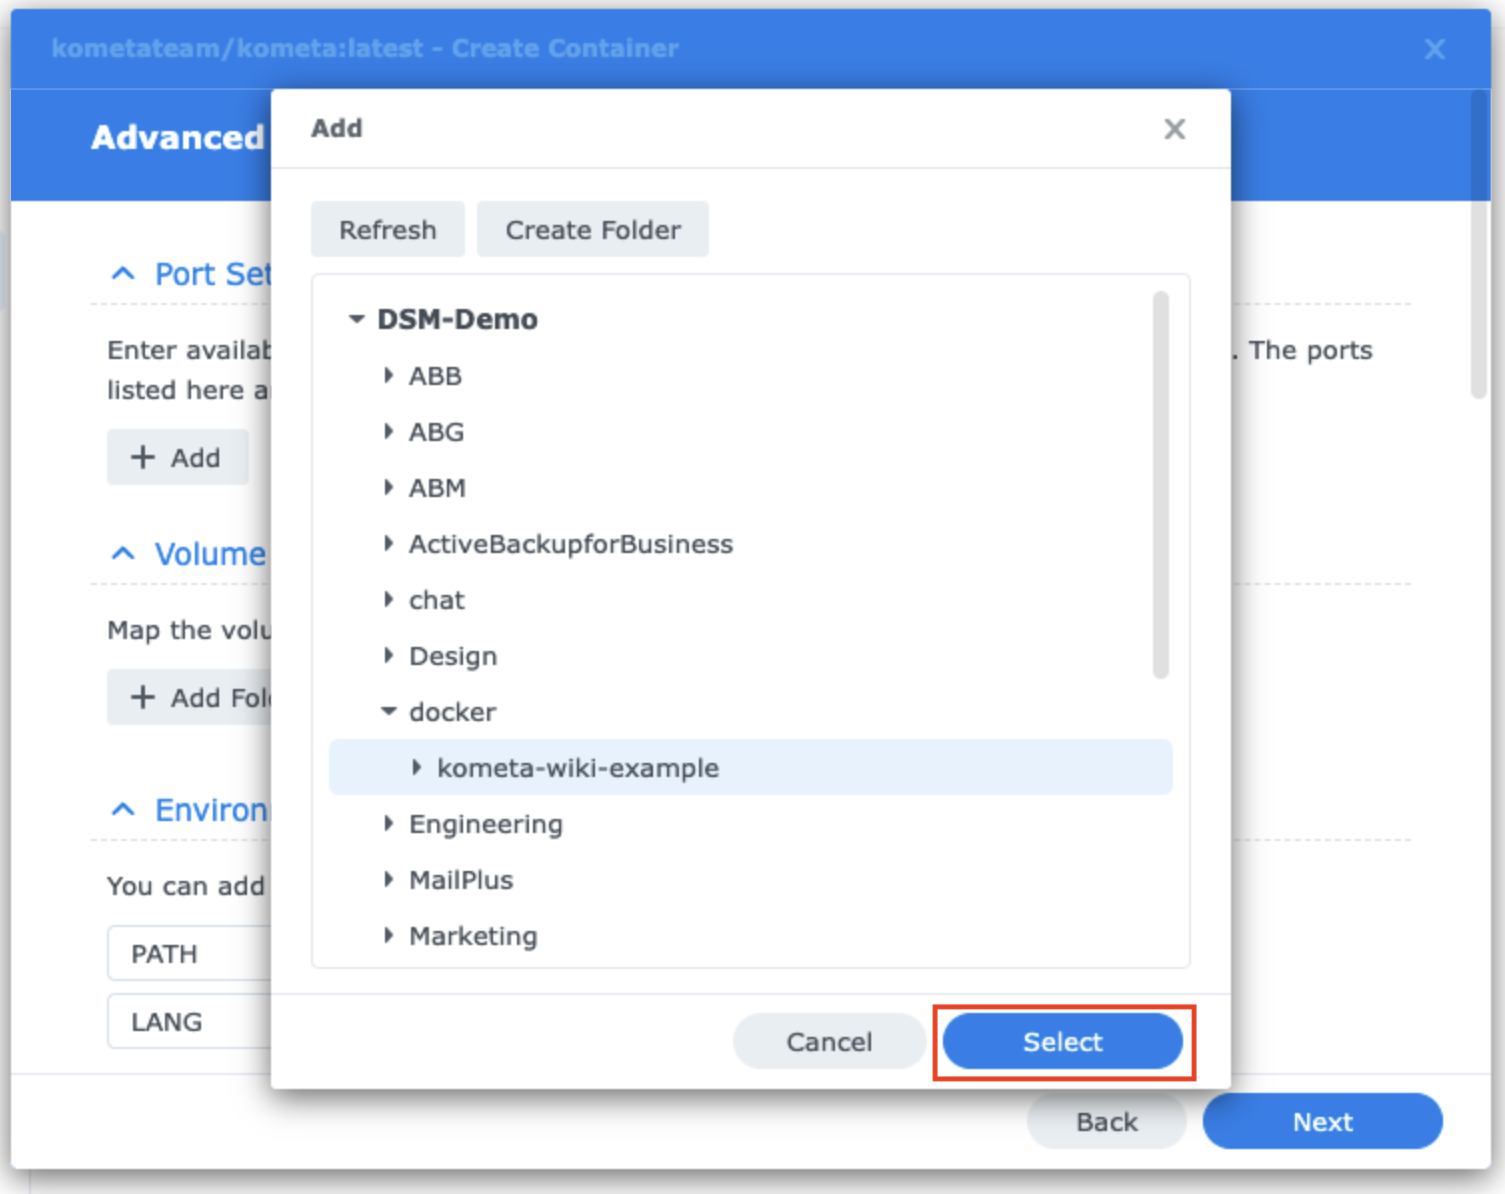Image resolution: width=1505 pixels, height=1194 pixels.
Task: Expand the ABM folder arrow
Action: pos(388,487)
